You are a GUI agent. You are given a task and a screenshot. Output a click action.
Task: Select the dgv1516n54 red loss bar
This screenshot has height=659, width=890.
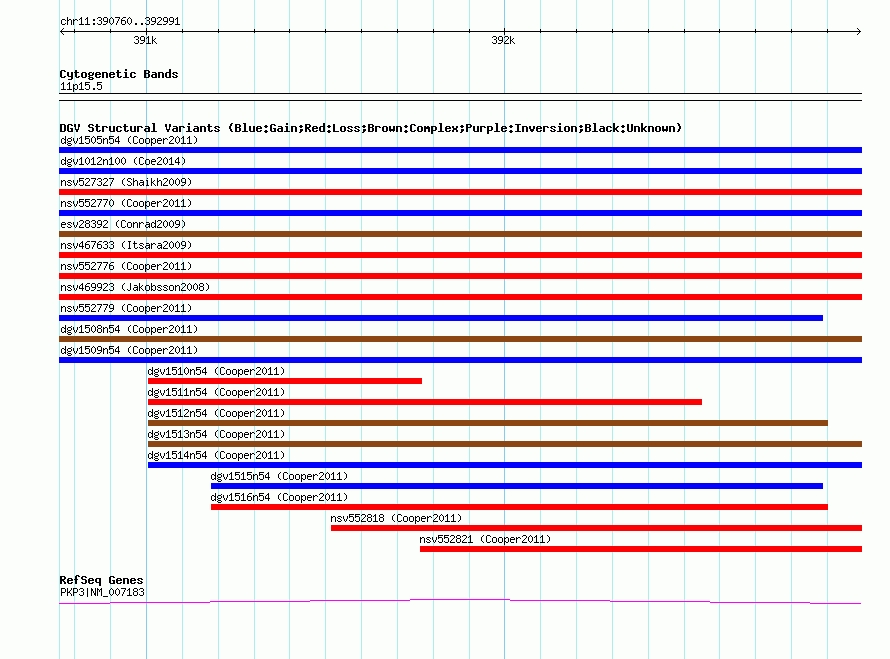click(519, 507)
